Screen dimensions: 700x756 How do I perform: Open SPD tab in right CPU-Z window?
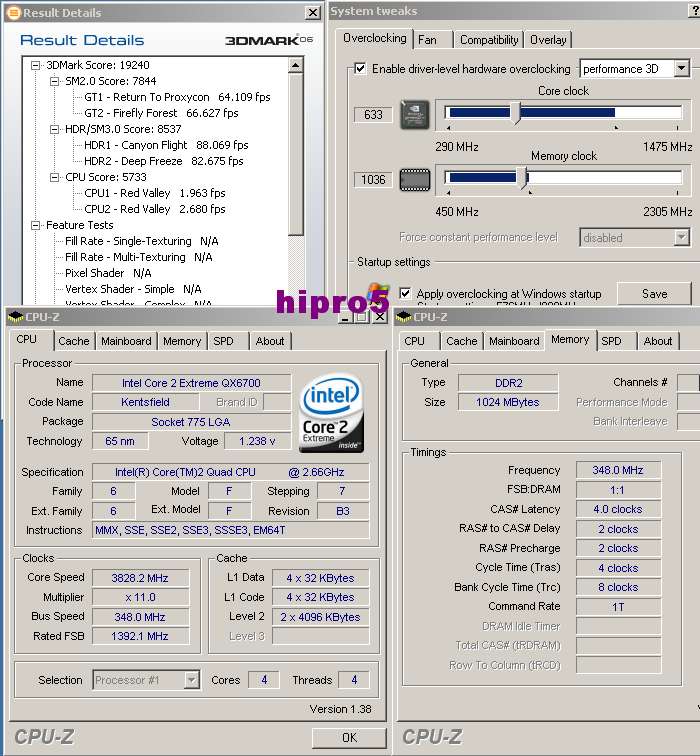click(x=617, y=341)
